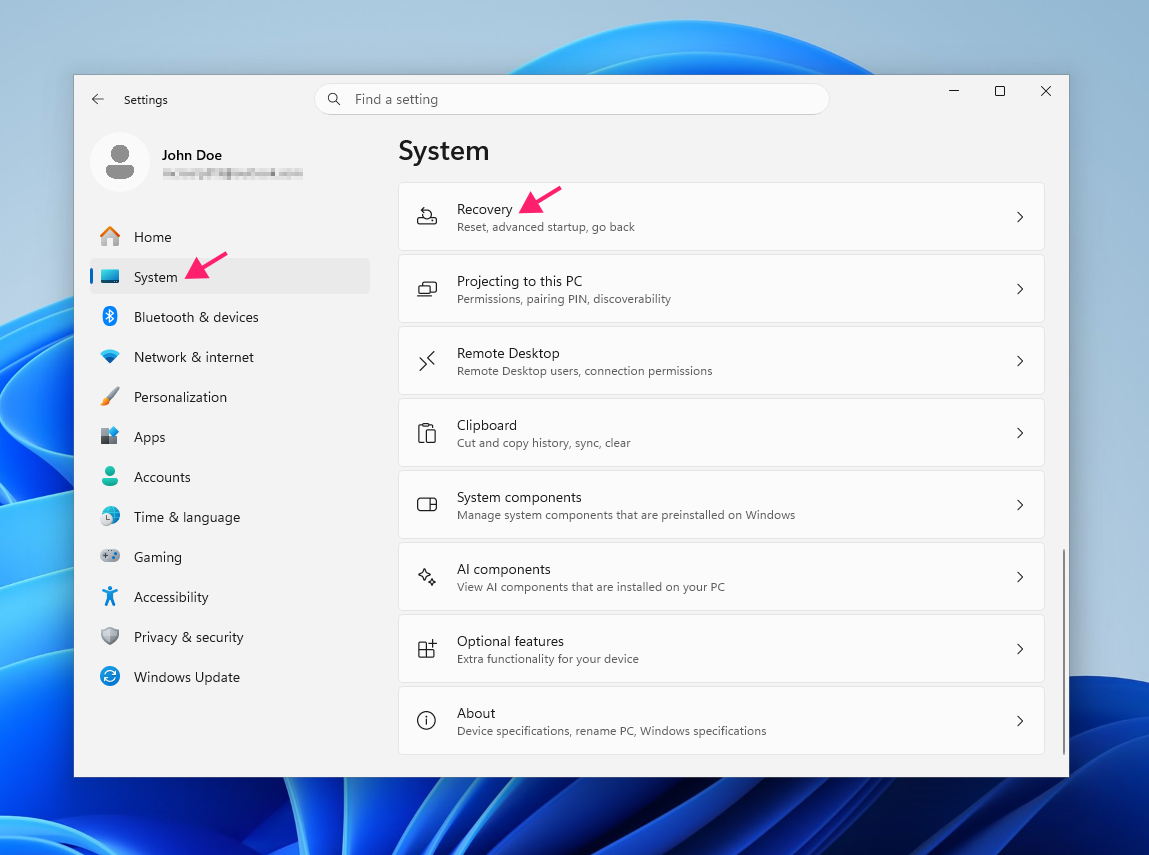Click the Time & language clock icon
The image size is (1149, 855).
pos(110,516)
